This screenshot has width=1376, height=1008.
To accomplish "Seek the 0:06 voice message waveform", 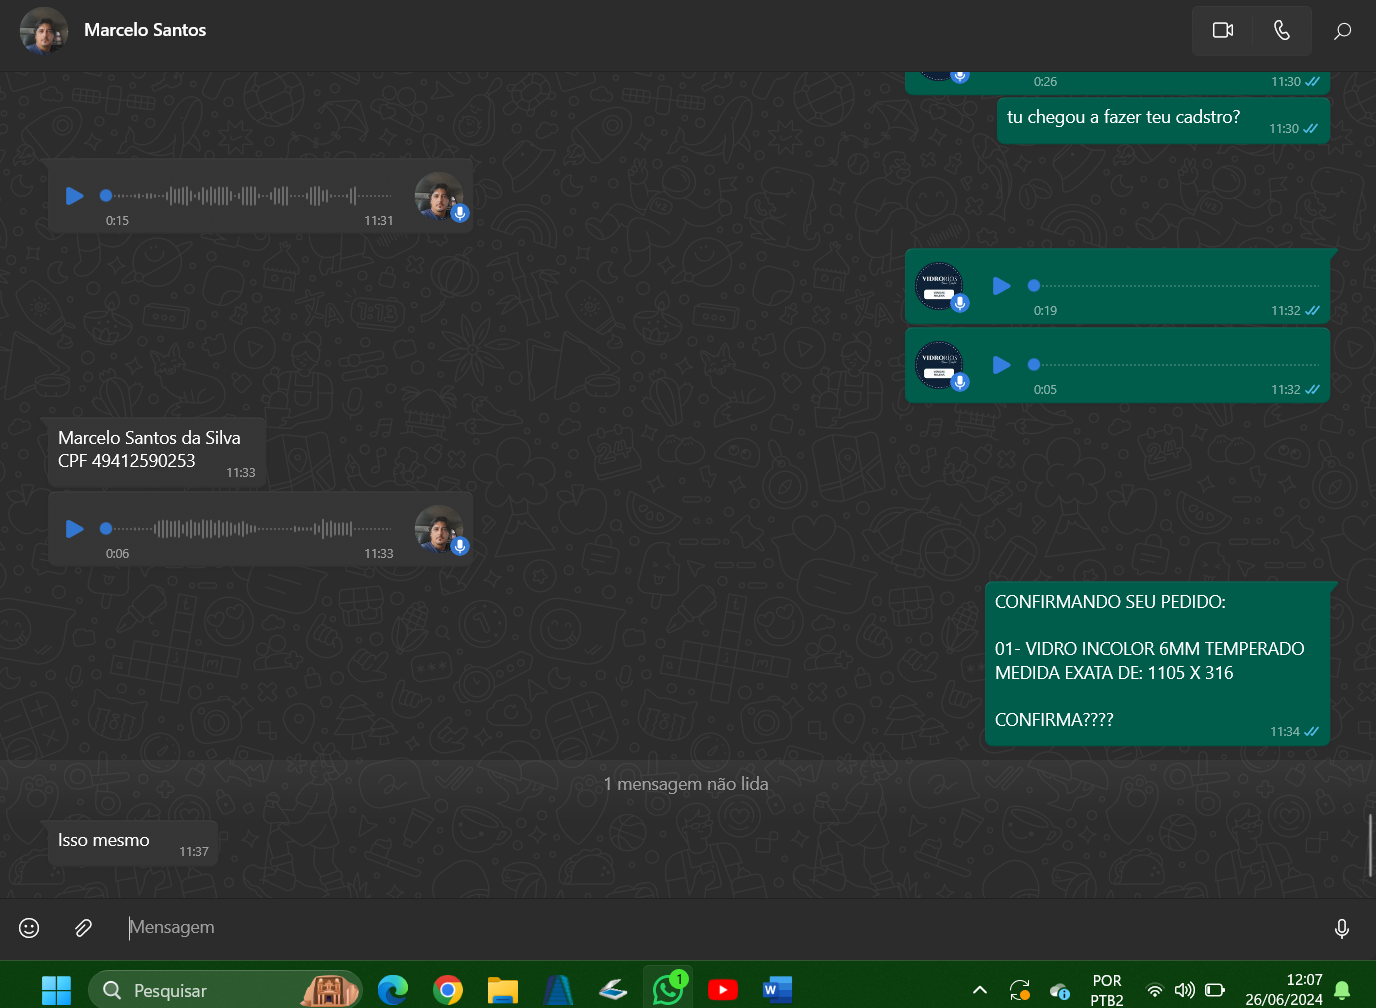I will 247,528.
